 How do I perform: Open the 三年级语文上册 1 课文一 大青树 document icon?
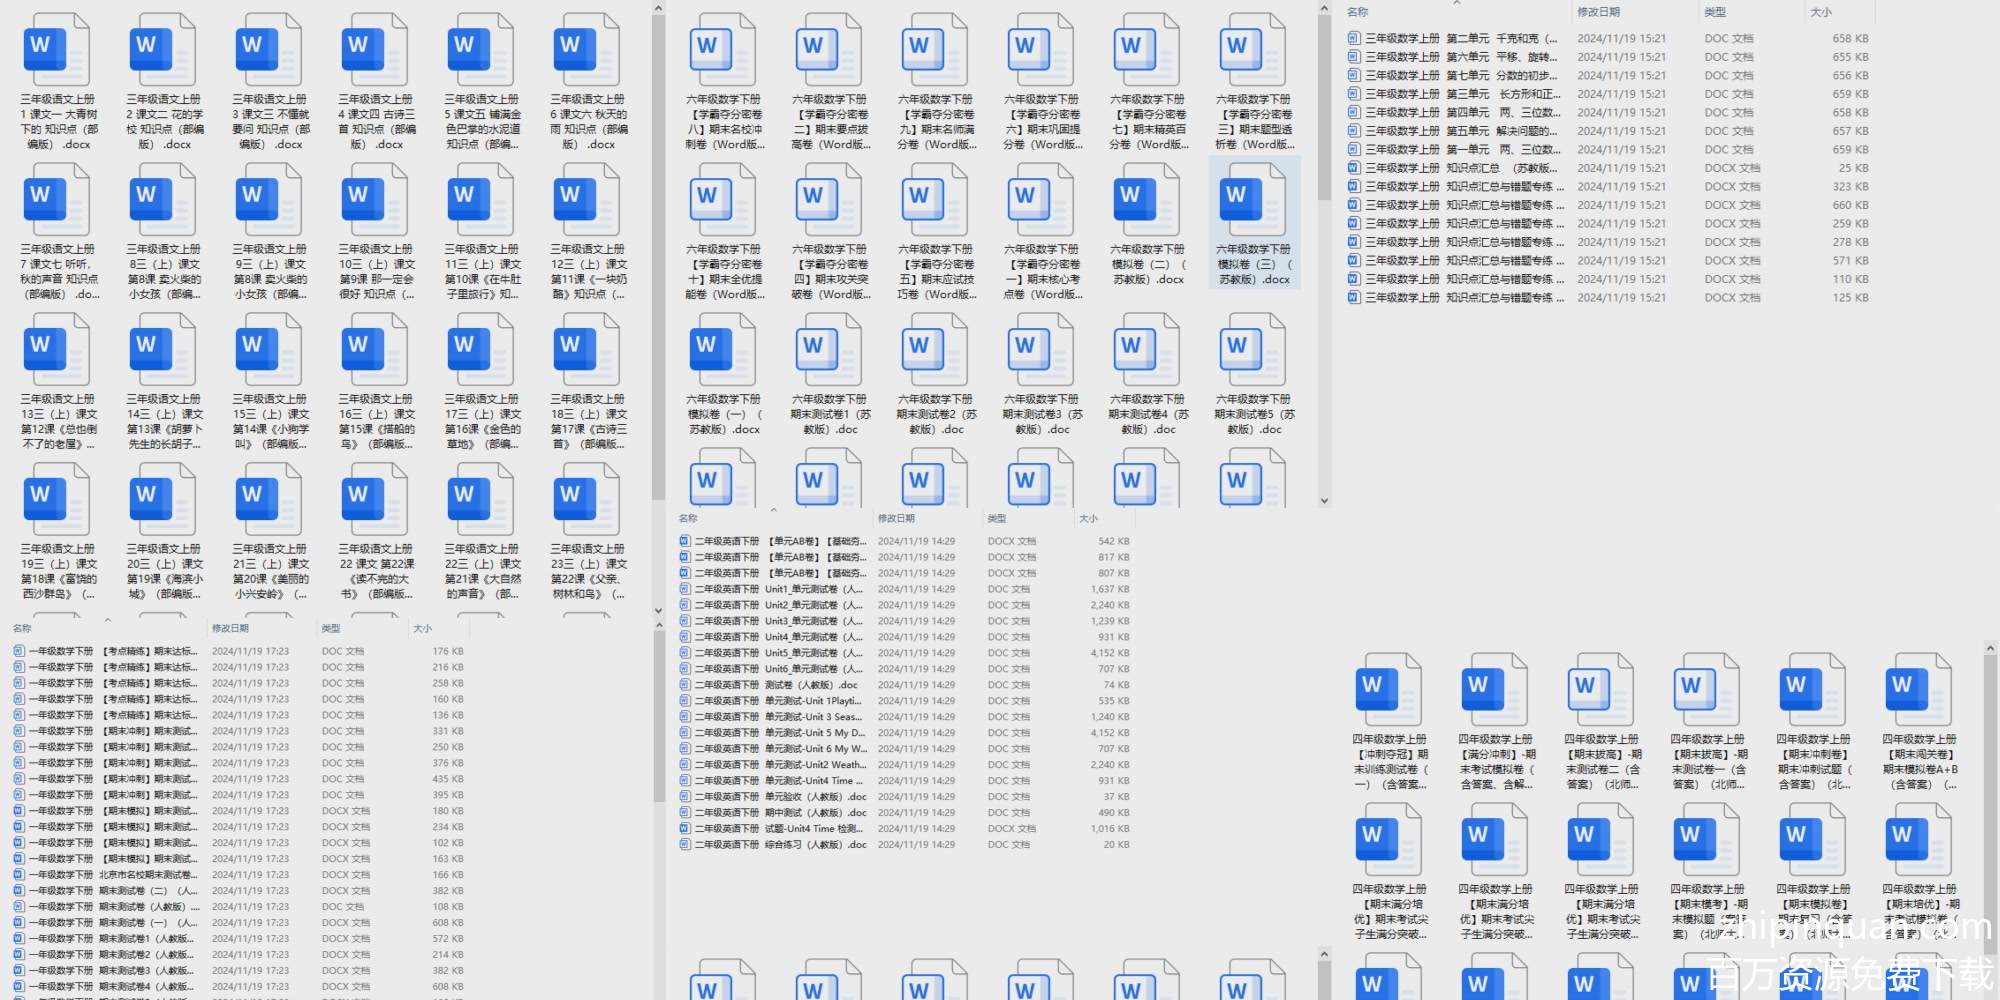57,50
